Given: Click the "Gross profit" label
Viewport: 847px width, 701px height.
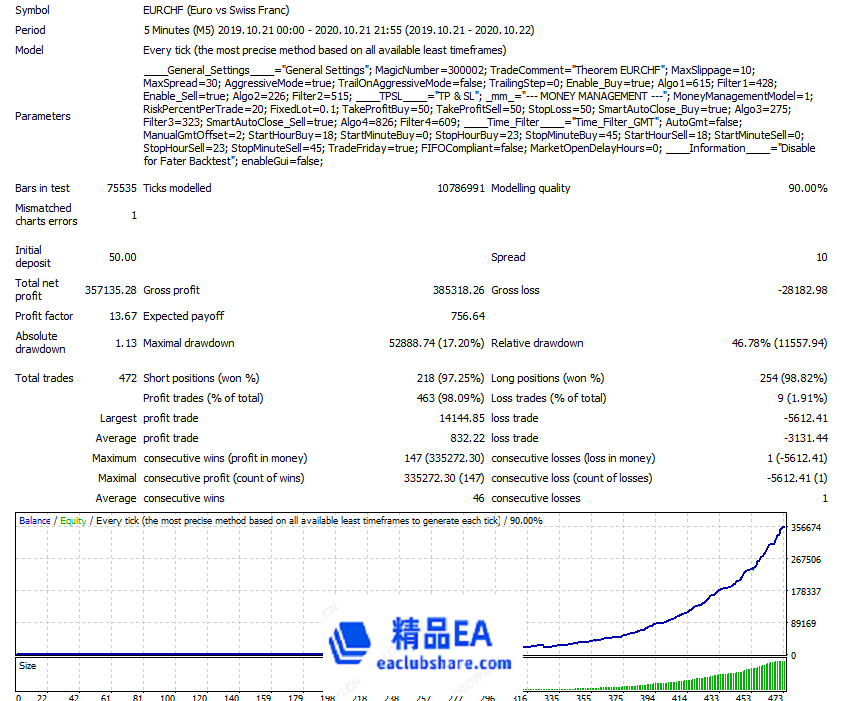Looking at the screenshot, I should 171,291.
